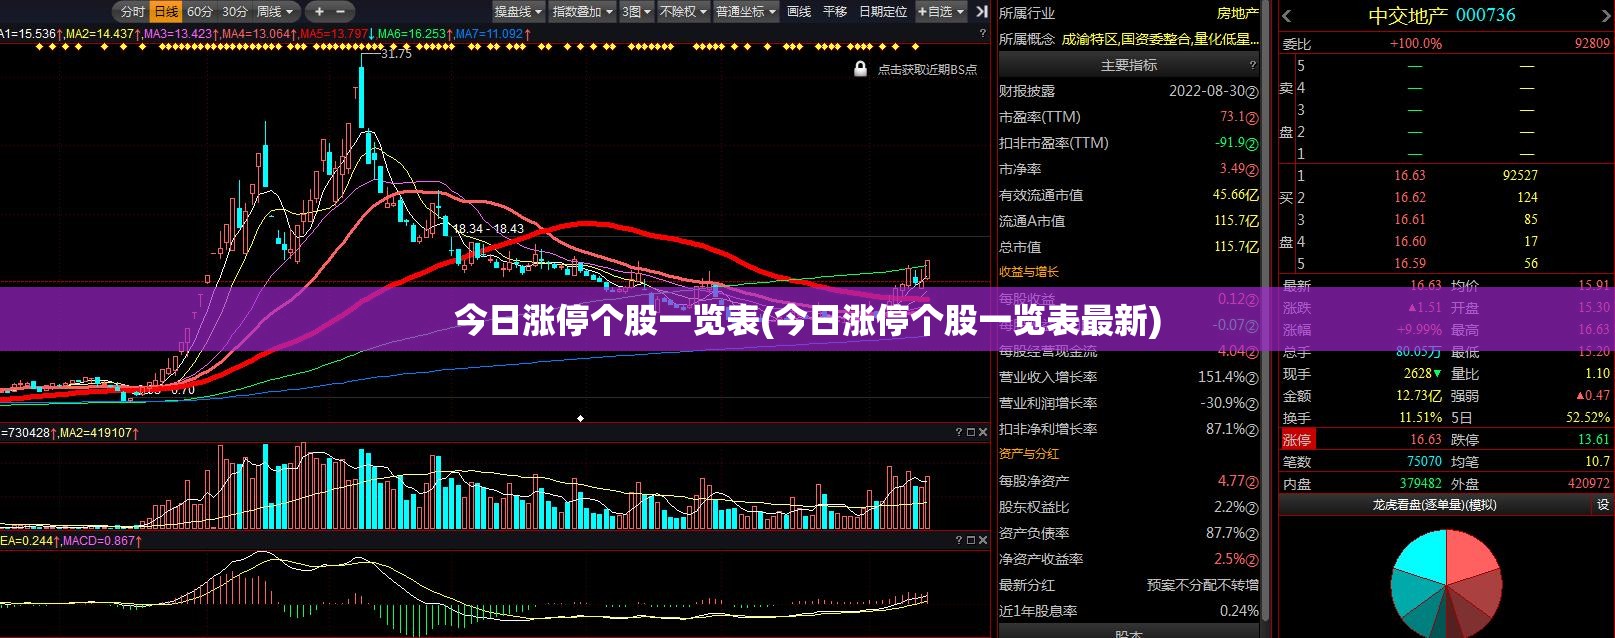Click stock name 中交地产
Viewport: 1615px width, 638px height.
coord(1408,16)
